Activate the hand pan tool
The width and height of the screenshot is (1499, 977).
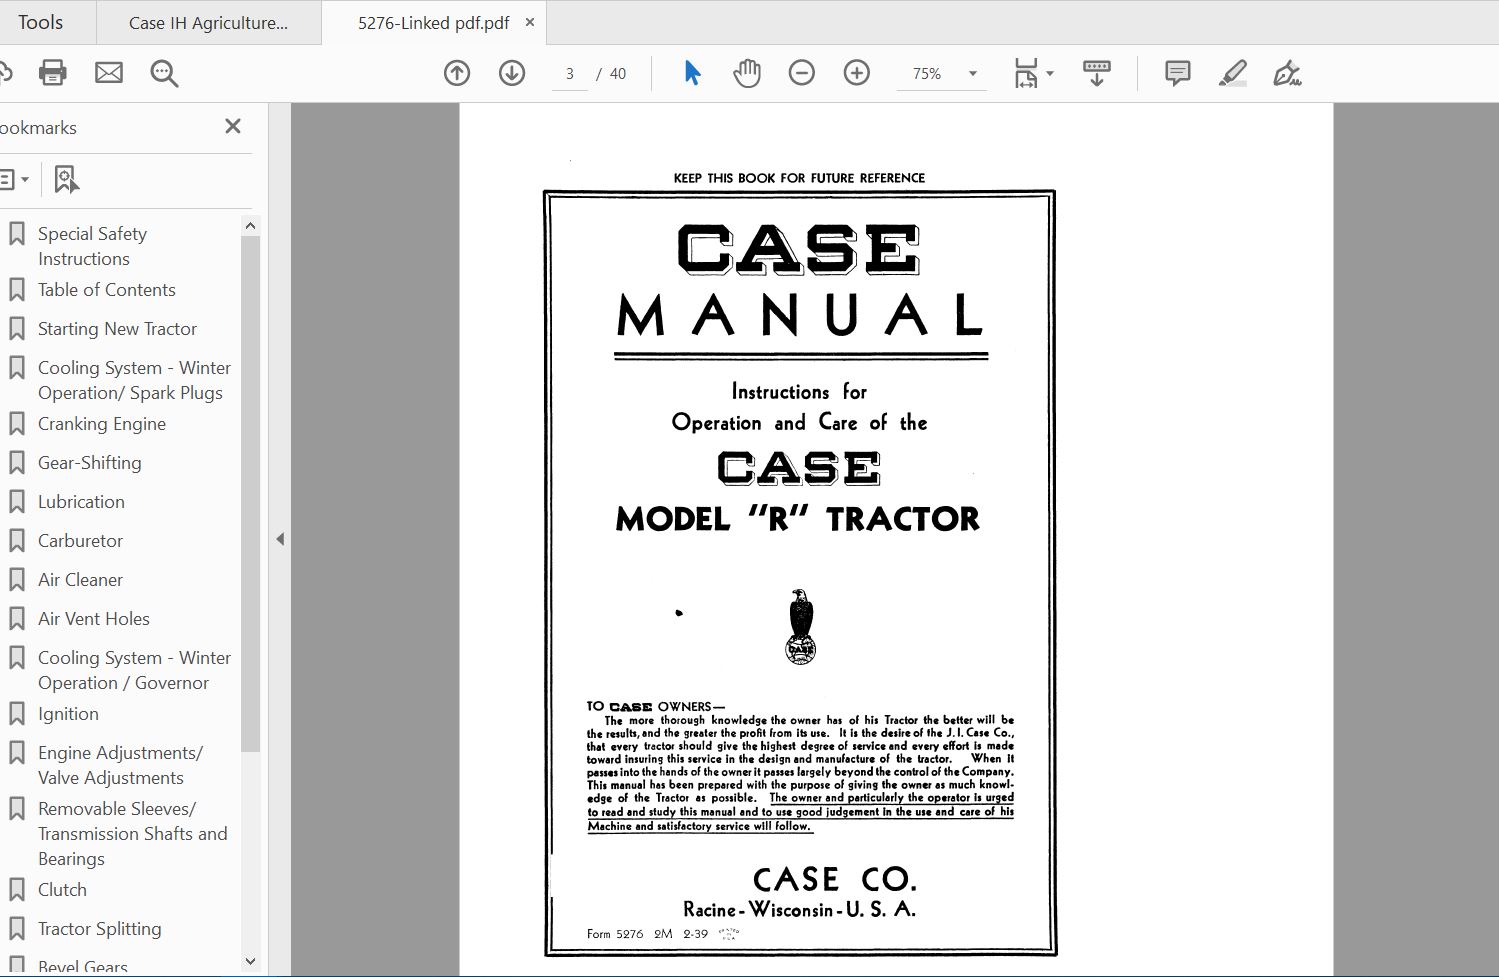[x=747, y=73]
